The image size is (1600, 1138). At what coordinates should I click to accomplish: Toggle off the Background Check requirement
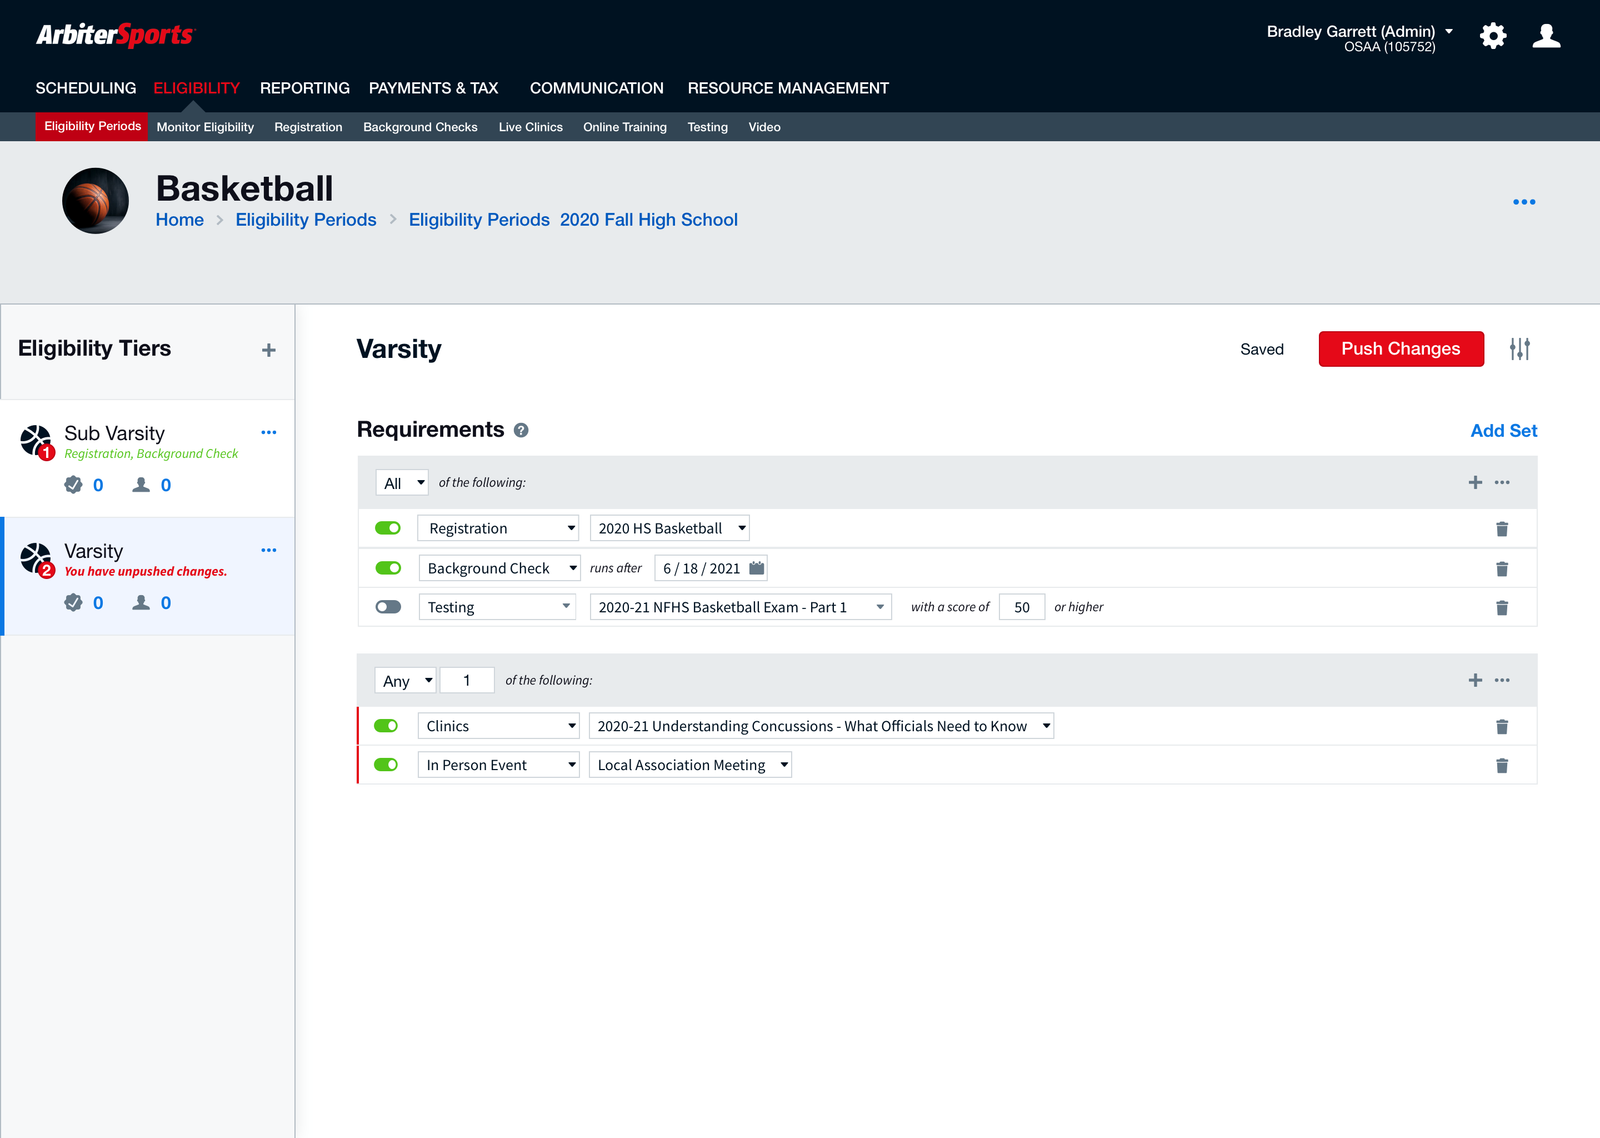tap(388, 568)
